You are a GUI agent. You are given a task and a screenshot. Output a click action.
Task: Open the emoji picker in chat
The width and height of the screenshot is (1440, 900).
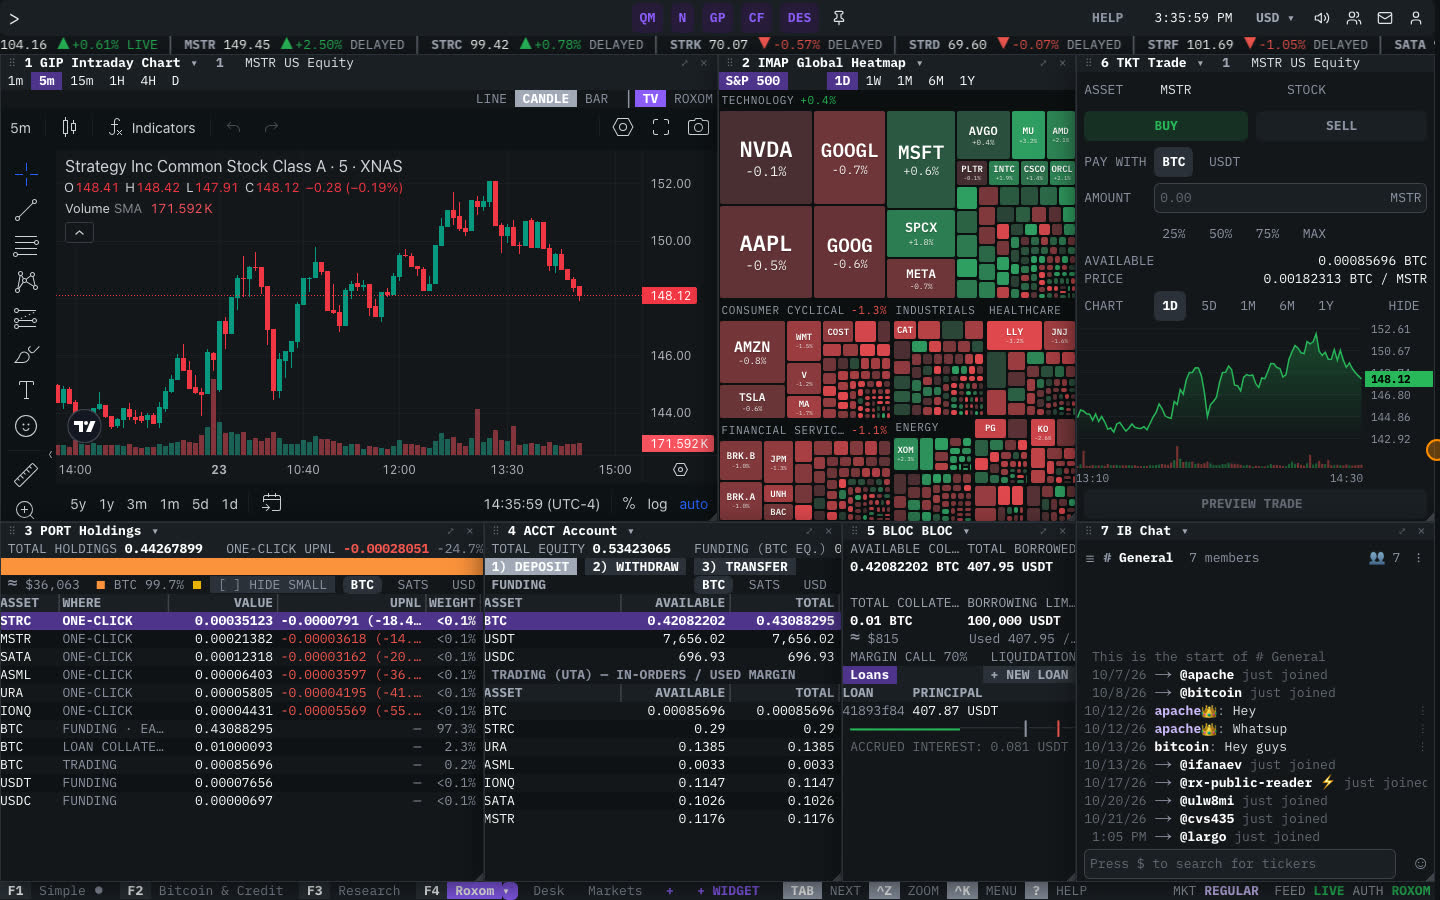[1420, 864]
